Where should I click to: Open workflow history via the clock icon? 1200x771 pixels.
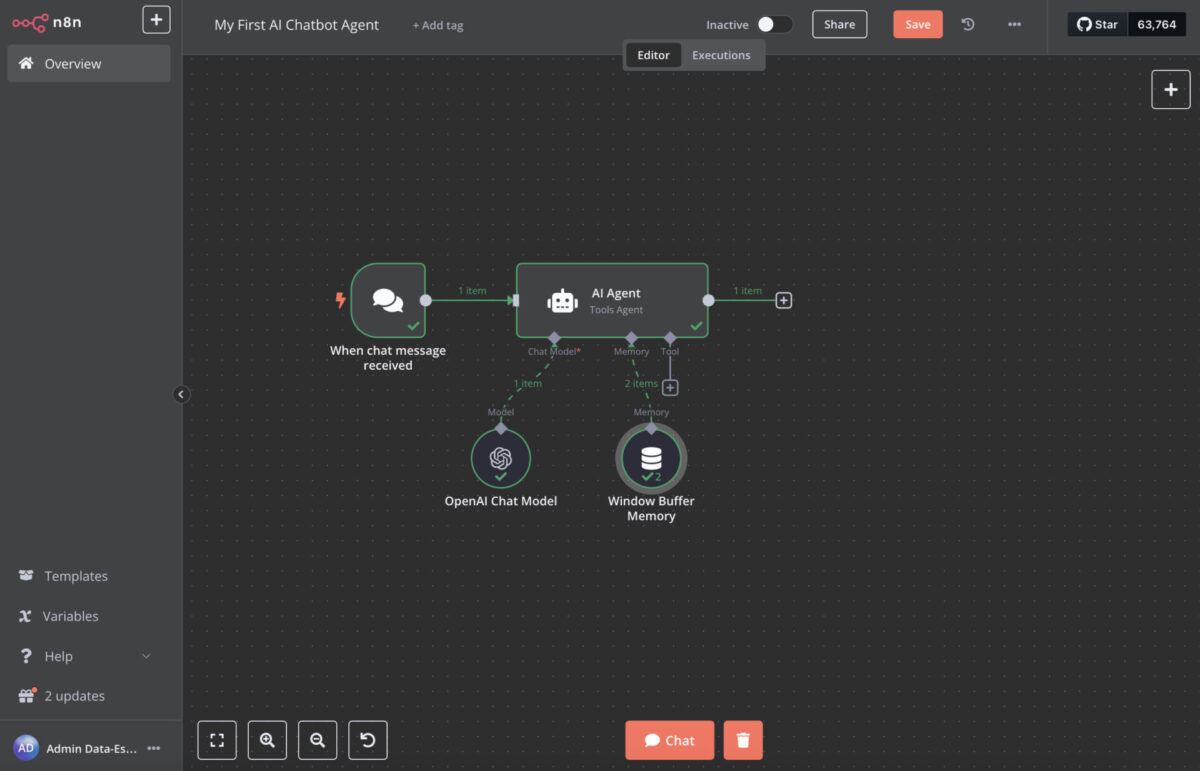coord(967,24)
